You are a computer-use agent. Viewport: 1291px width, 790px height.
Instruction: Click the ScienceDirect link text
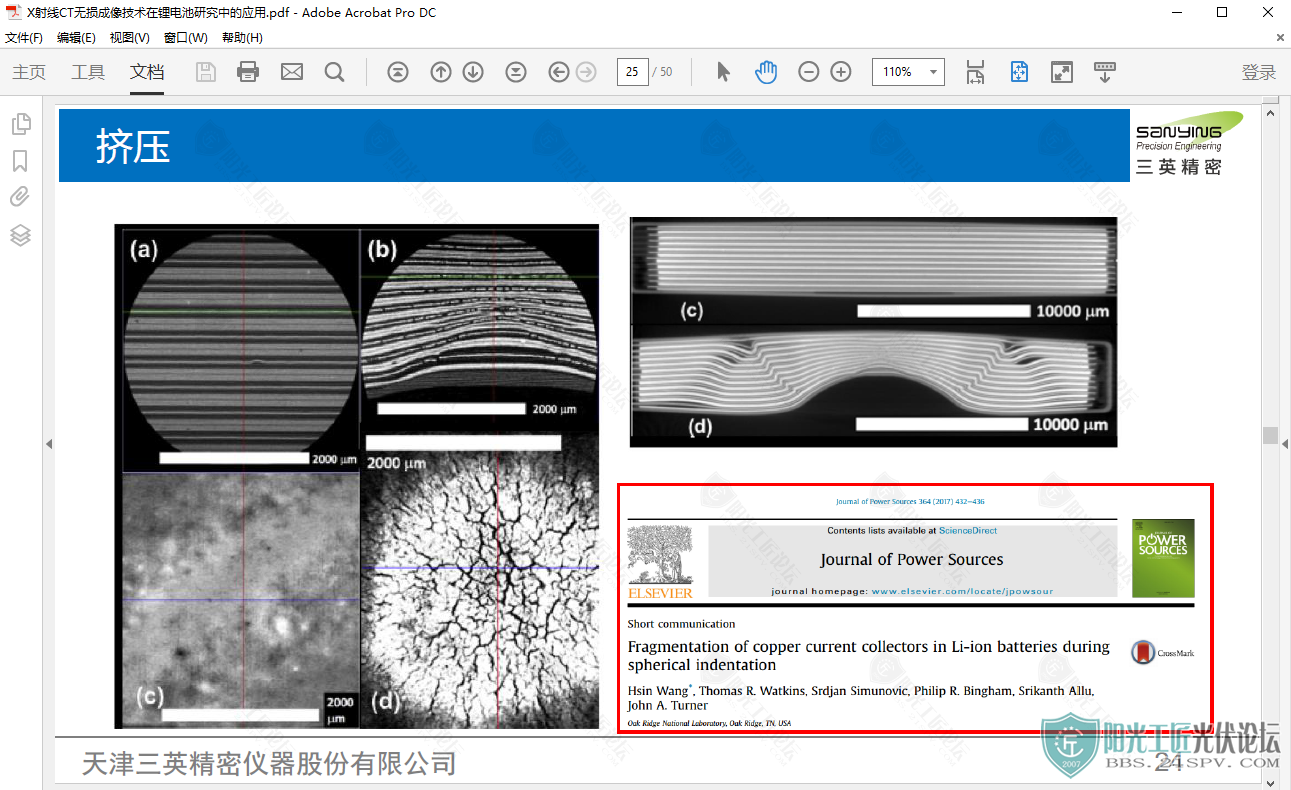coord(968,531)
